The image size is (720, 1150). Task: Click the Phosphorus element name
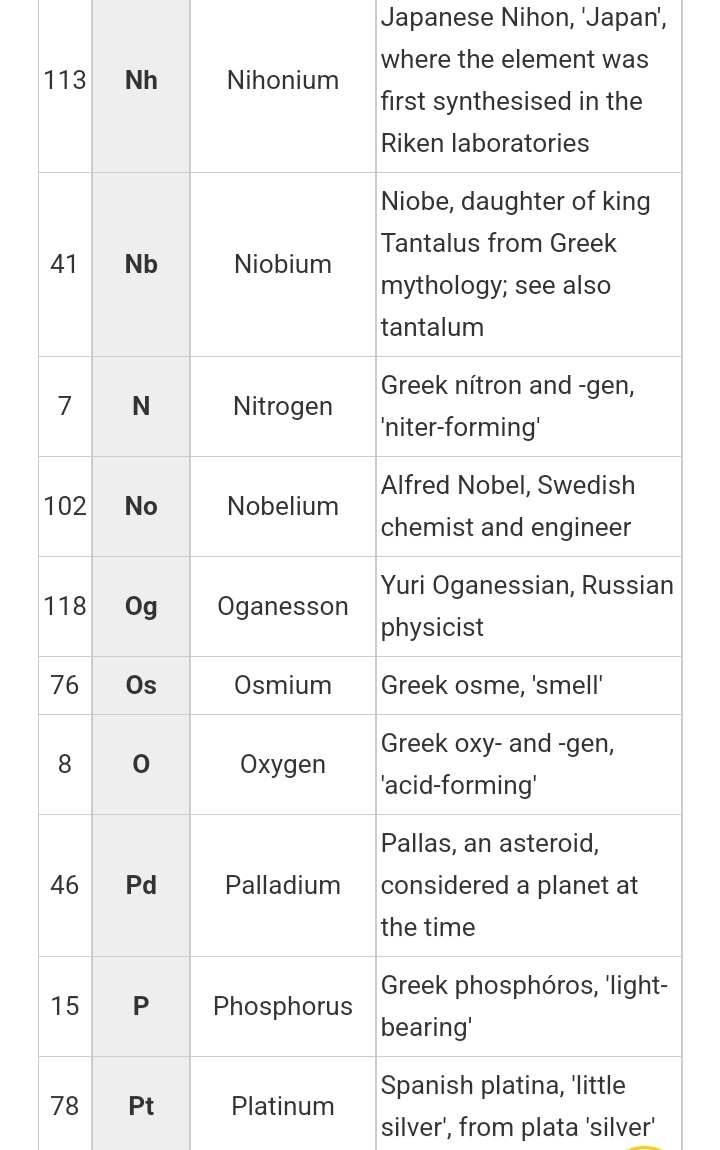pos(282,1006)
